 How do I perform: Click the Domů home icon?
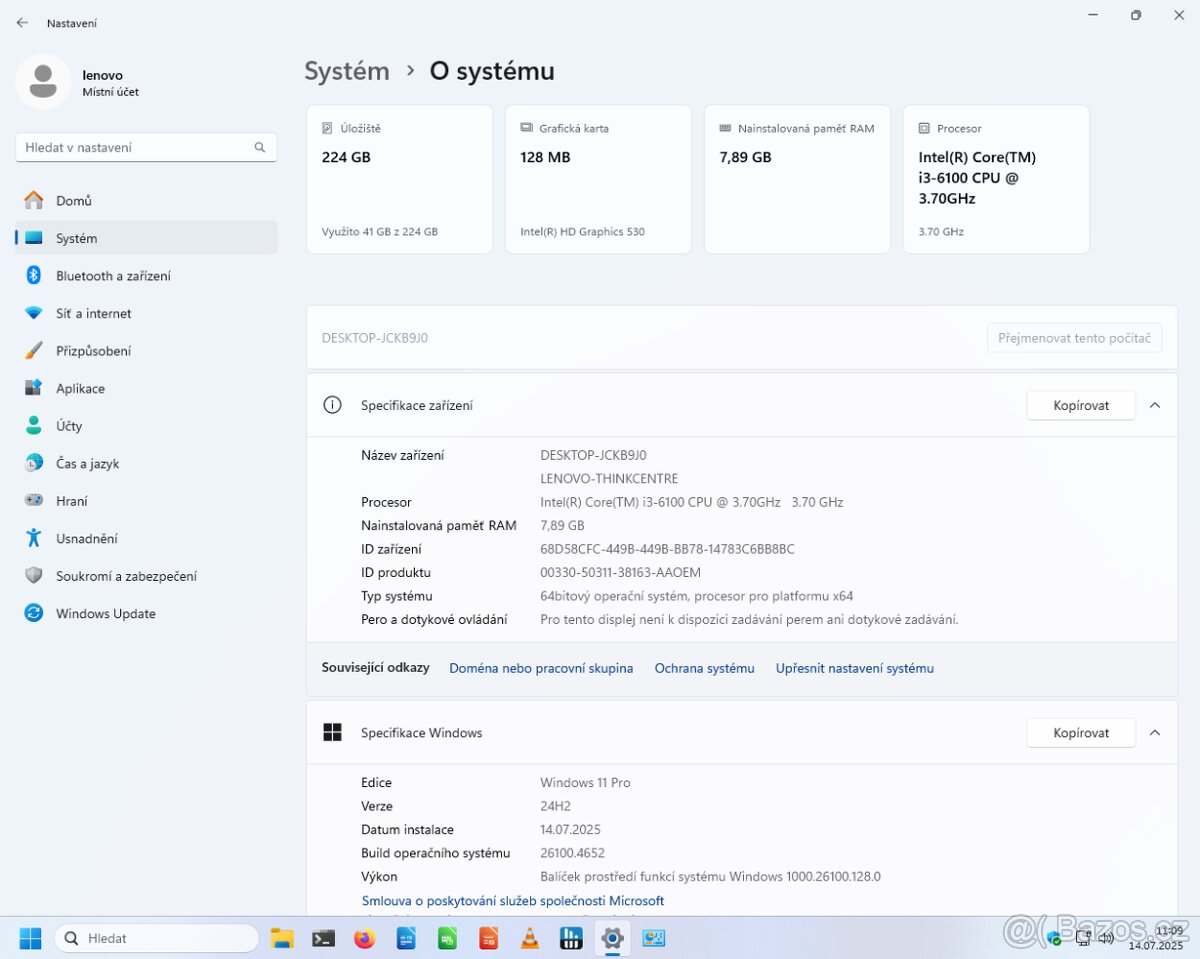point(31,200)
